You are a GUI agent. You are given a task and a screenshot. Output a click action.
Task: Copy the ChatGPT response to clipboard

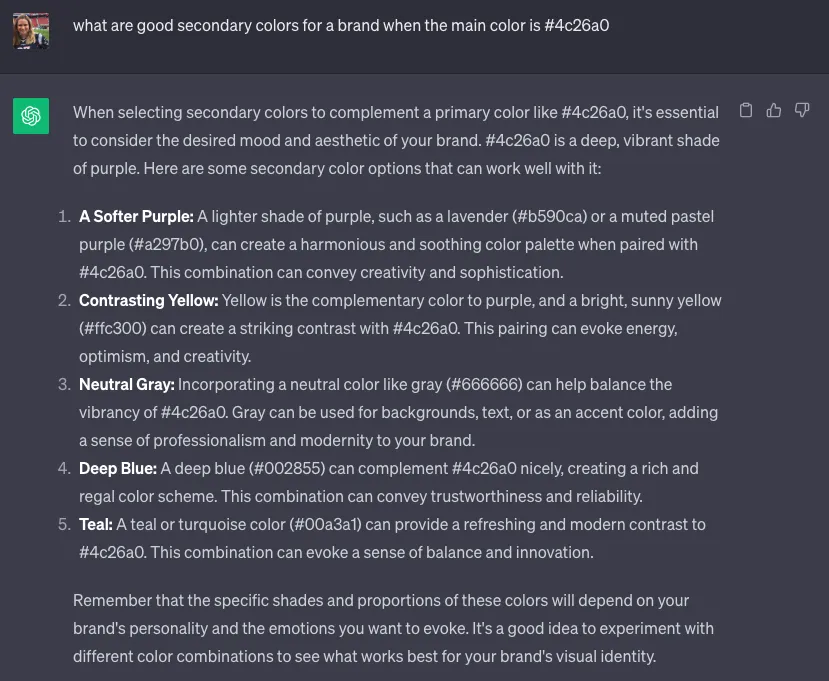[x=745, y=110]
